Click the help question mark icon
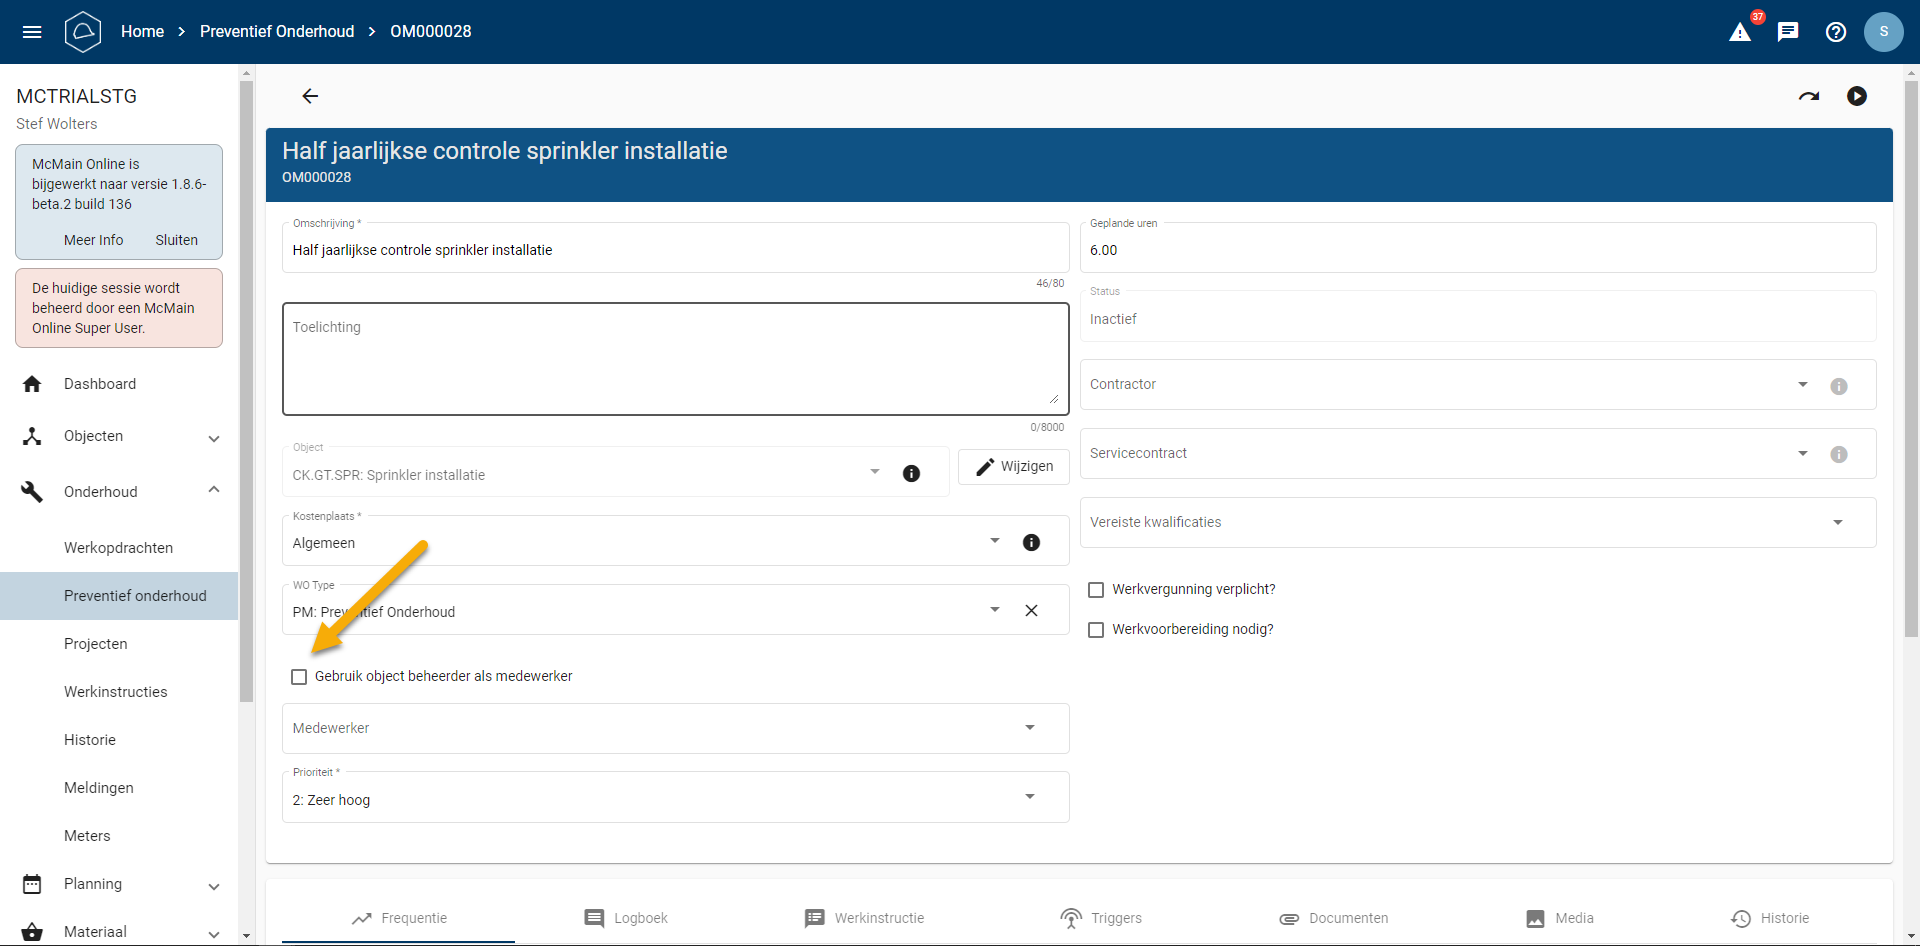 (x=1836, y=32)
